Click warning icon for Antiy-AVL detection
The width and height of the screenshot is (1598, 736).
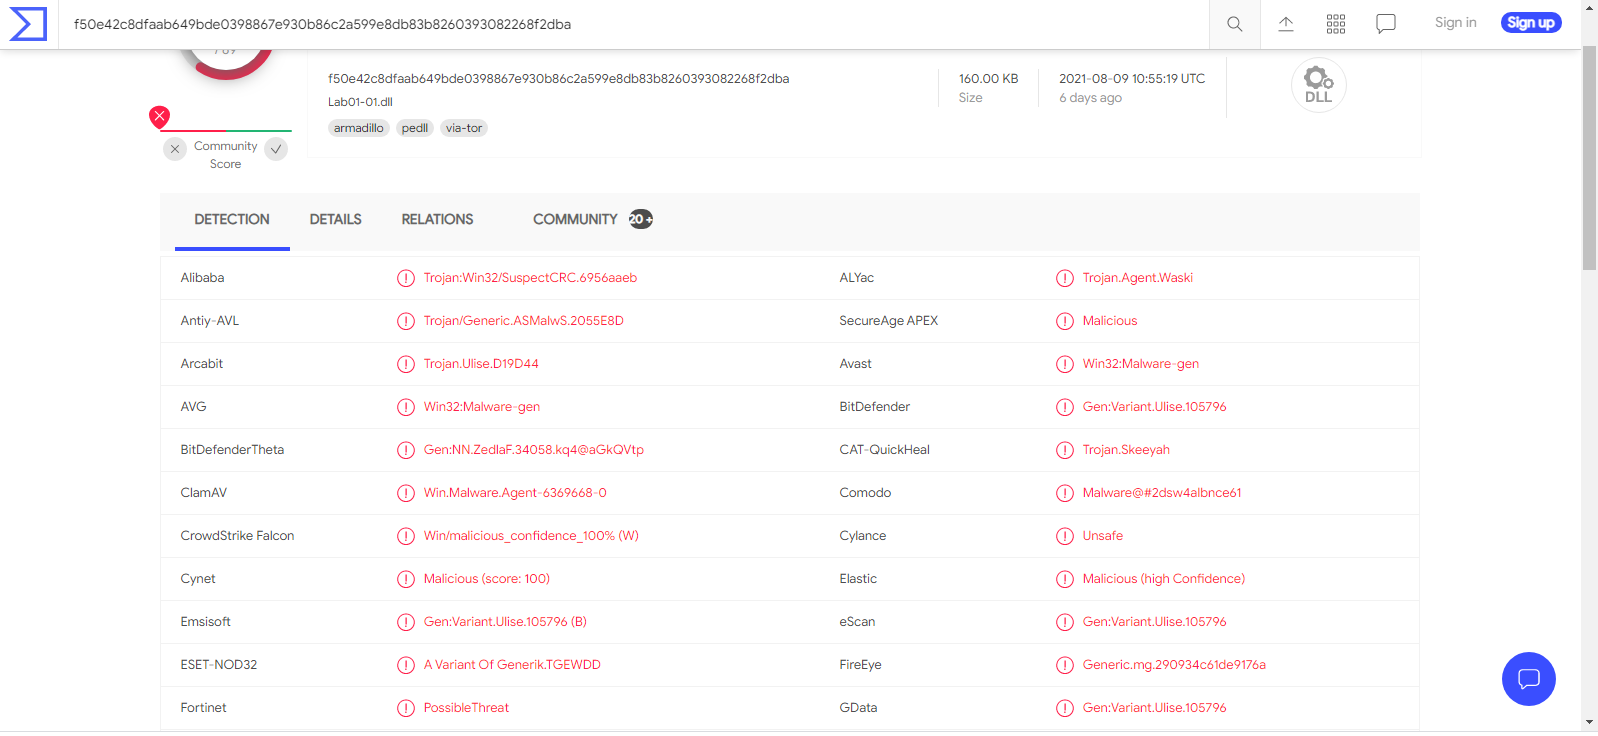pos(406,321)
